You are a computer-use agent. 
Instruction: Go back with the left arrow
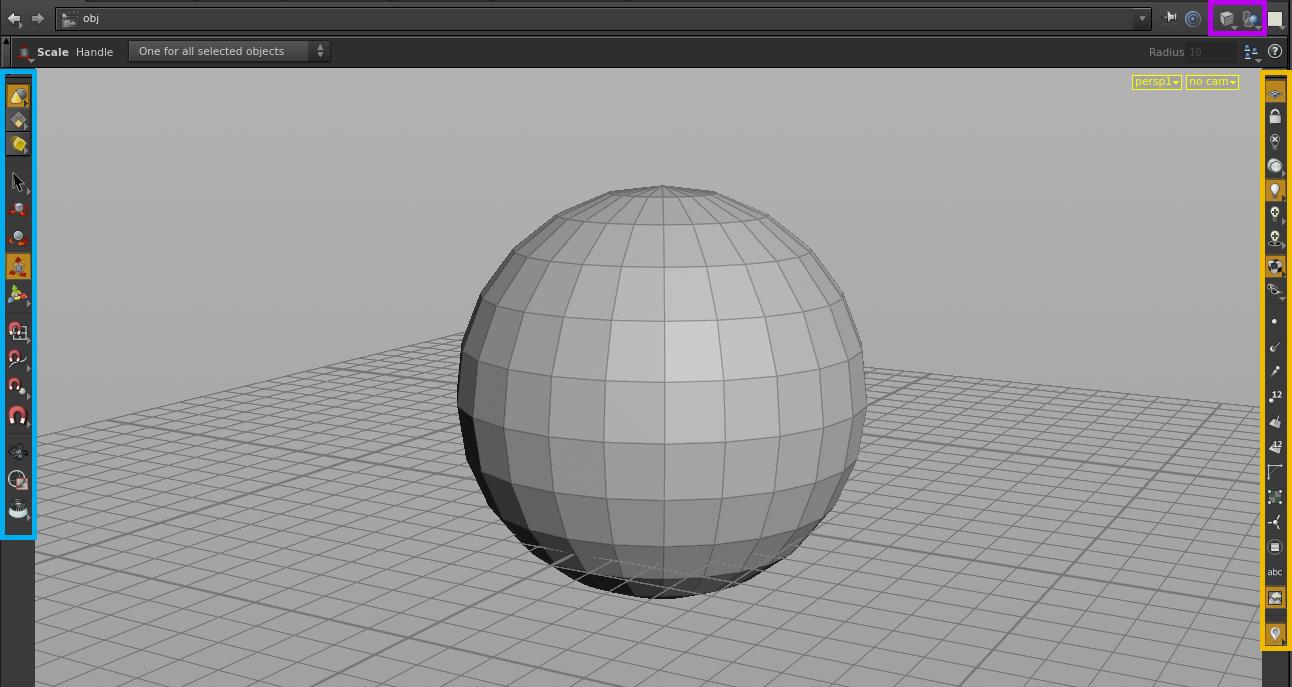click(15, 18)
